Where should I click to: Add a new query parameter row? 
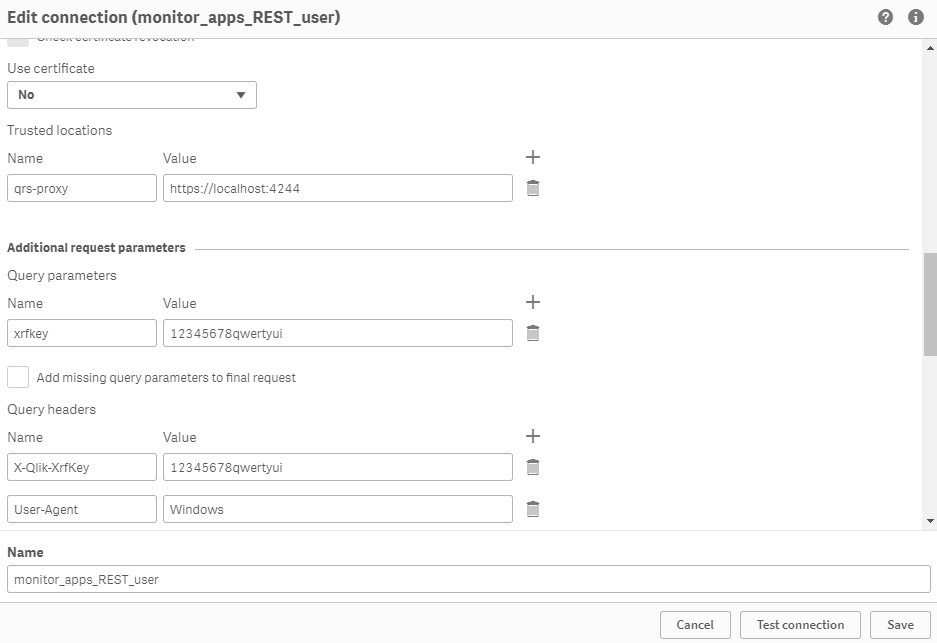(x=533, y=302)
